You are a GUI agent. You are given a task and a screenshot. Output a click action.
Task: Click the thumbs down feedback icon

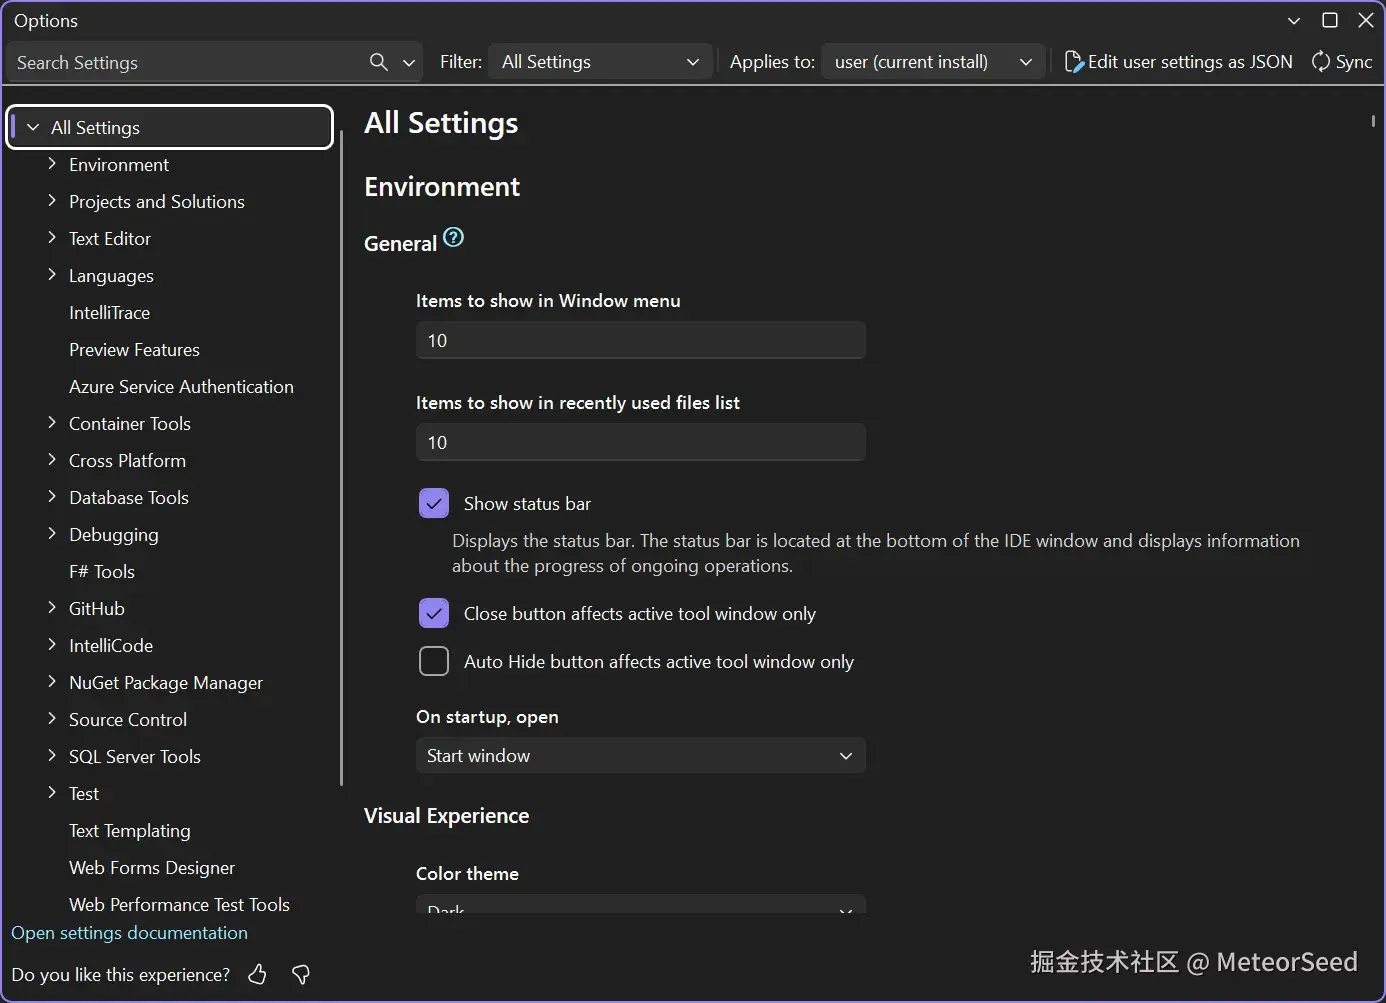301,974
